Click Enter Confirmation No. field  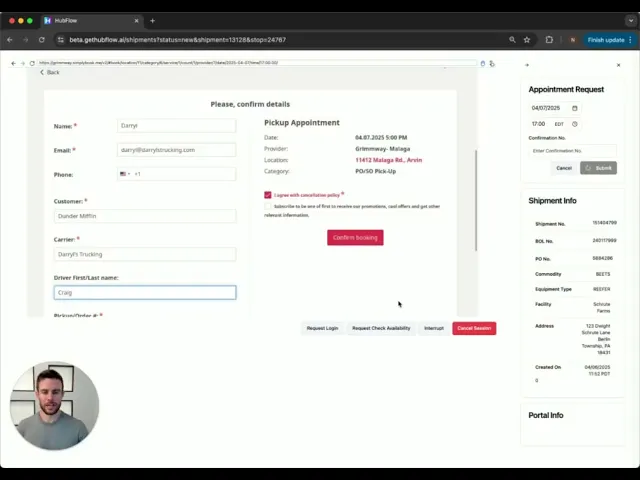[573, 151]
